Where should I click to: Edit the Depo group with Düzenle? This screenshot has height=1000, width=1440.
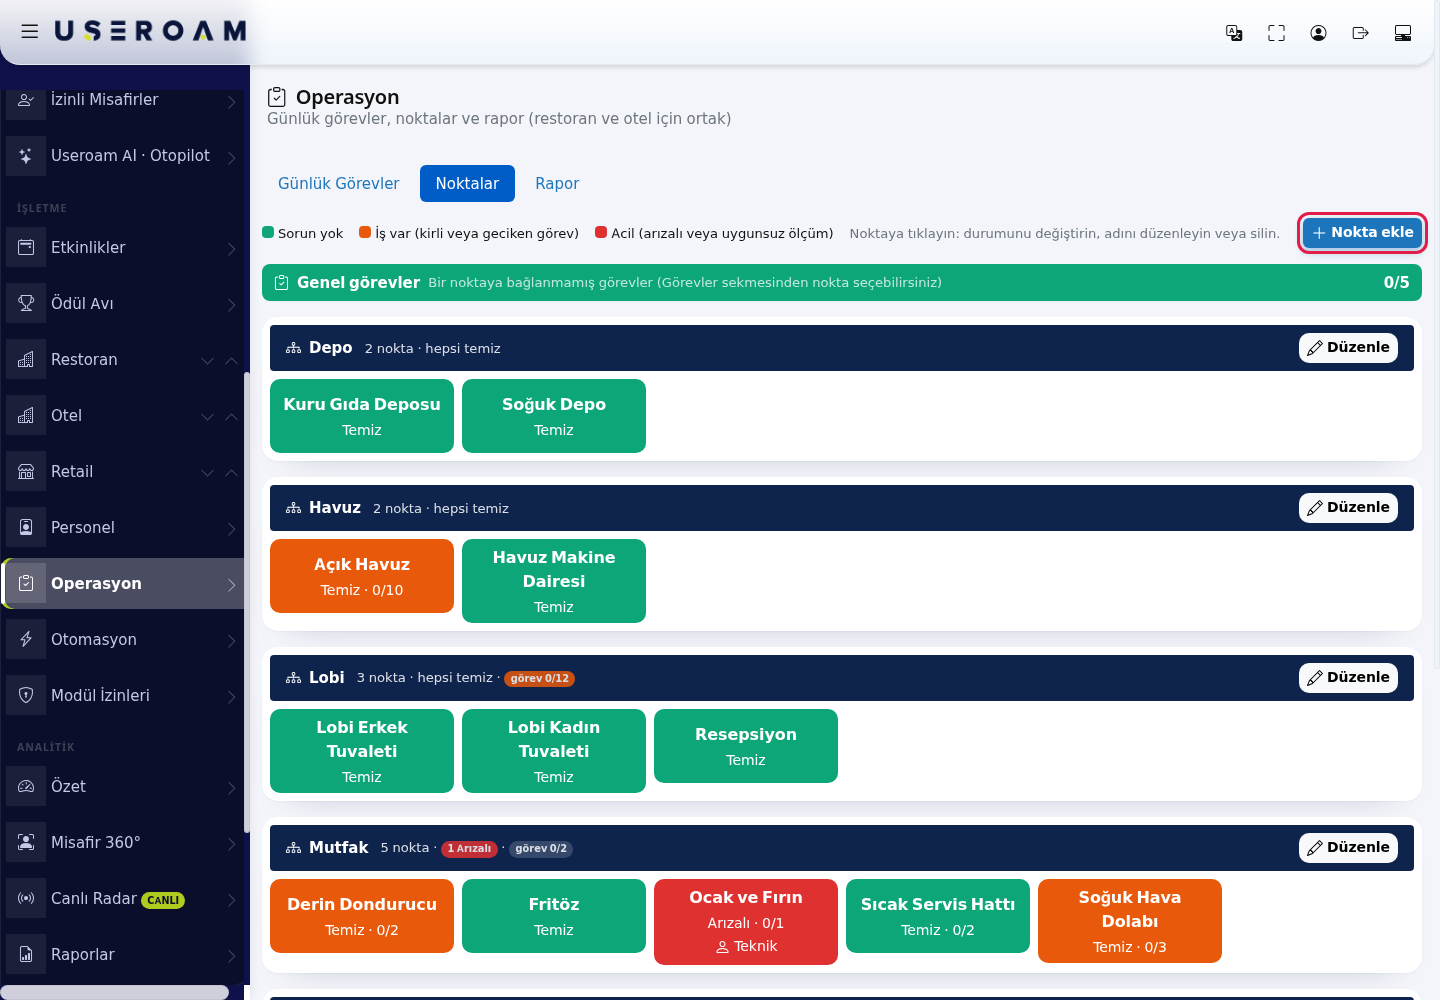point(1348,348)
